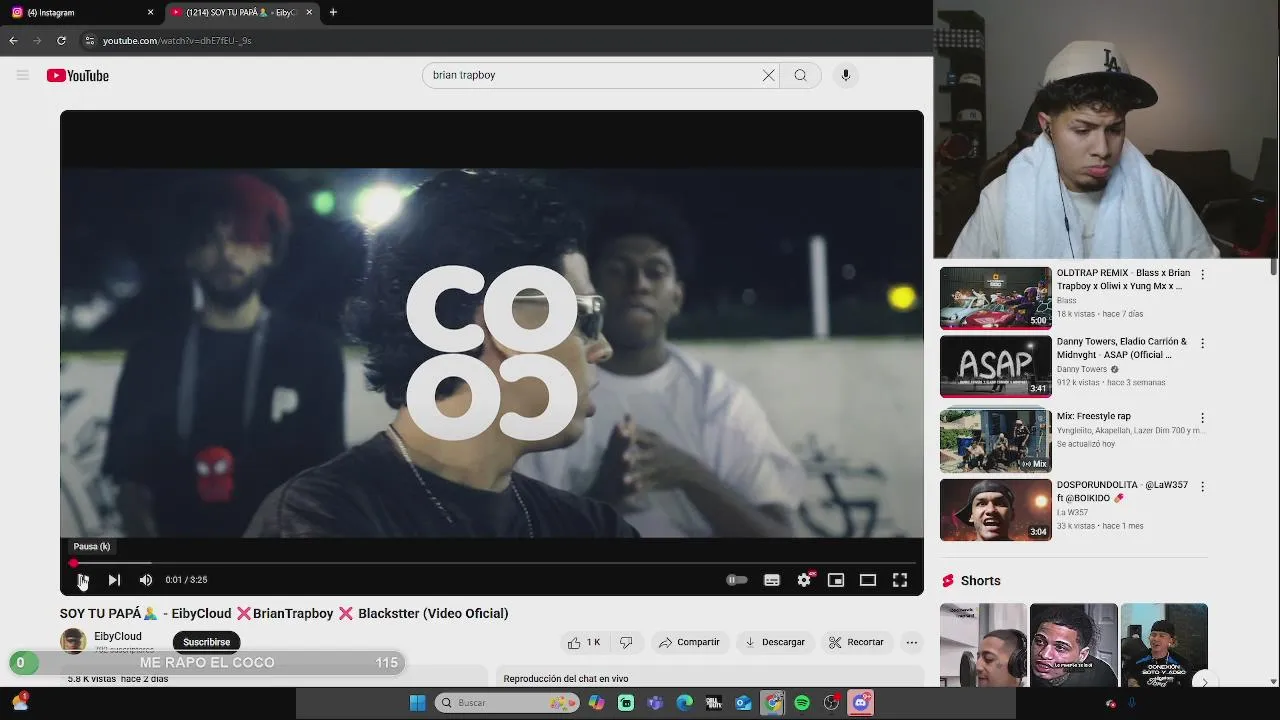1280x720 pixels.
Task: Go forward in browser history
Action: pyautogui.click(x=37, y=40)
